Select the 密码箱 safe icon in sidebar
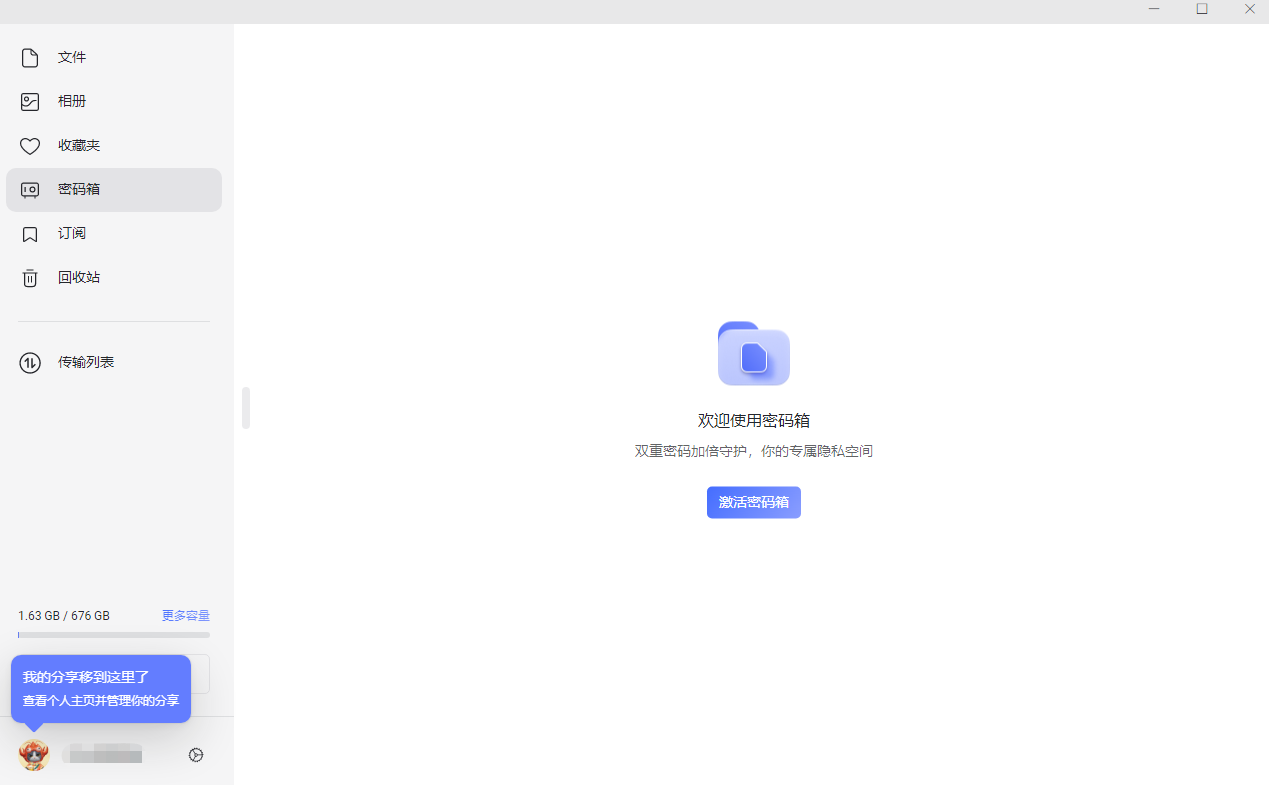Screen dimensions: 1269x785 coord(30,190)
